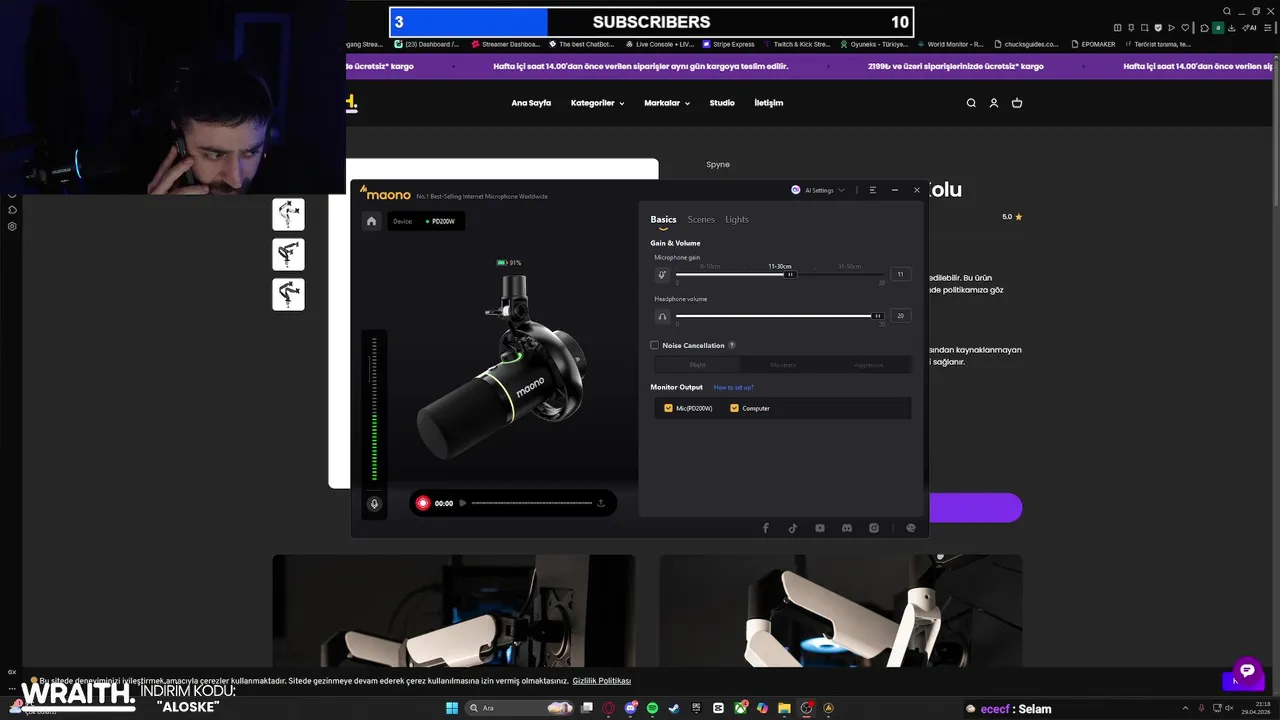Click the headphone volume icon
The image size is (1280, 720).
[x=662, y=316]
